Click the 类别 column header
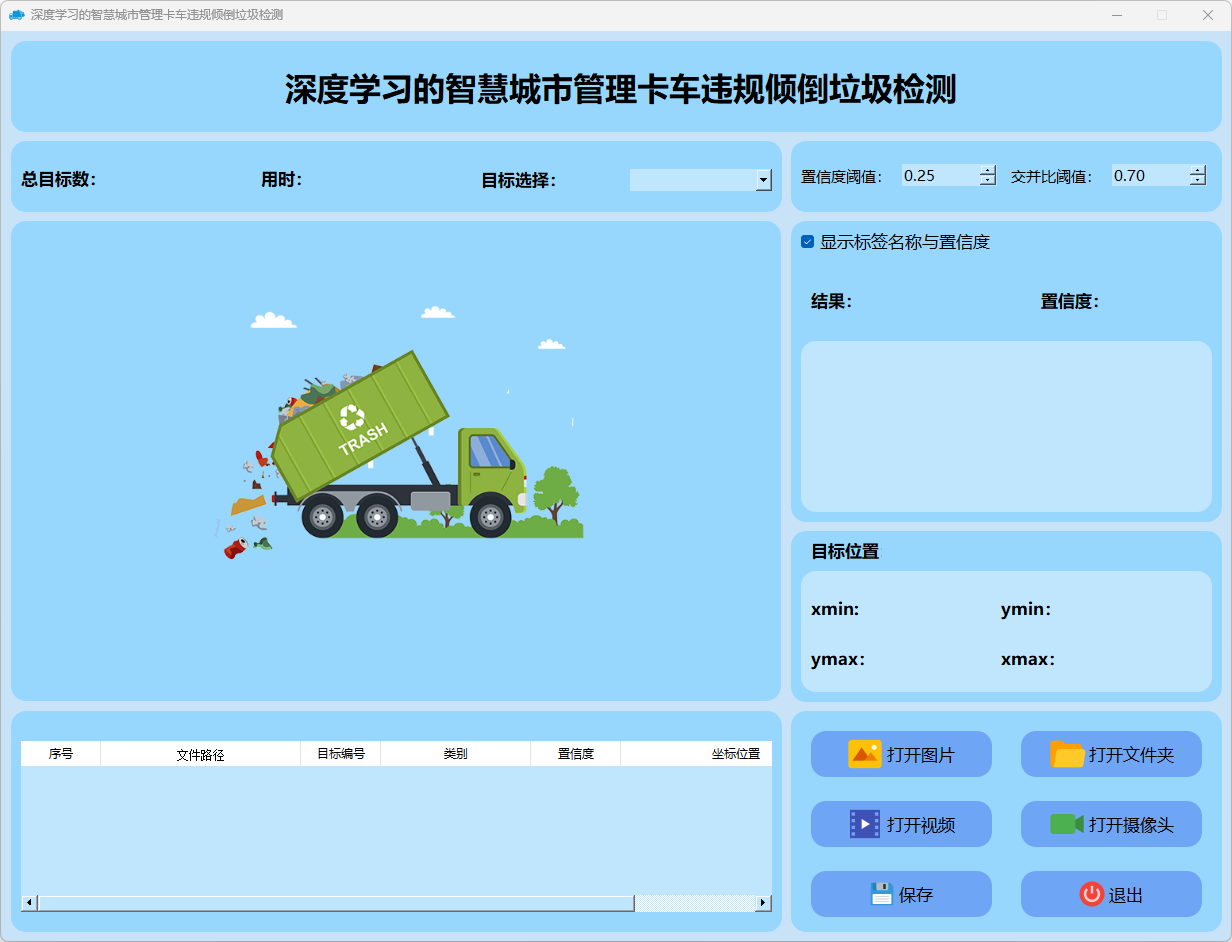This screenshot has width=1232, height=942. (455, 754)
